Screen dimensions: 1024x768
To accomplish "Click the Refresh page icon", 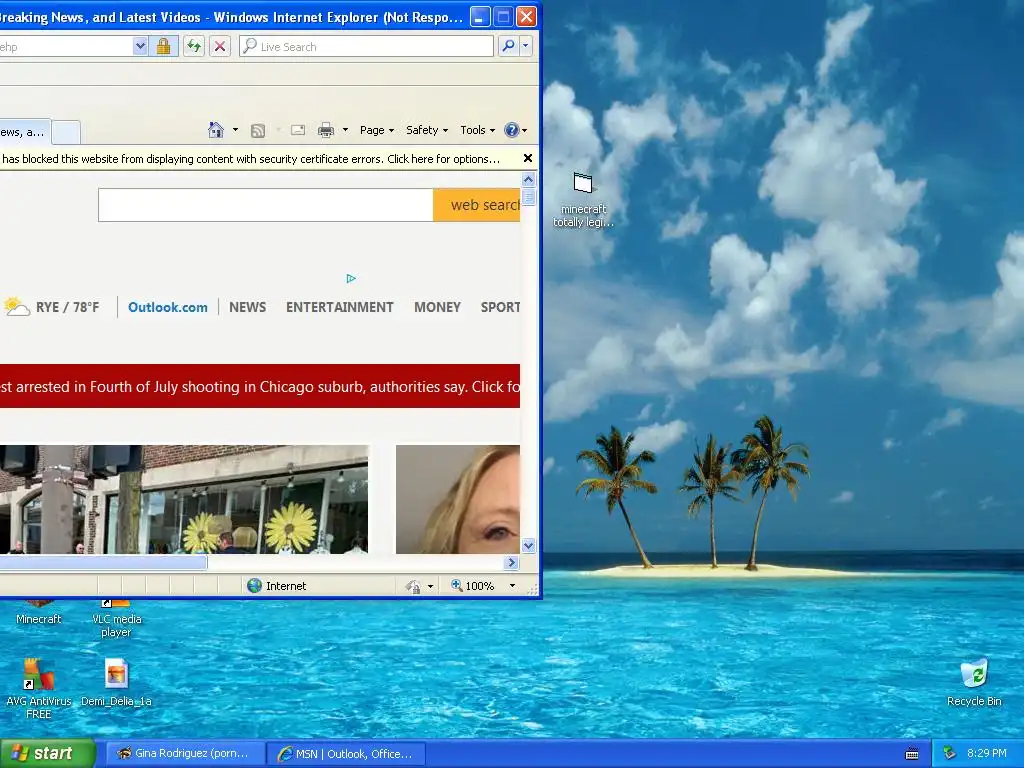I will [x=194, y=46].
